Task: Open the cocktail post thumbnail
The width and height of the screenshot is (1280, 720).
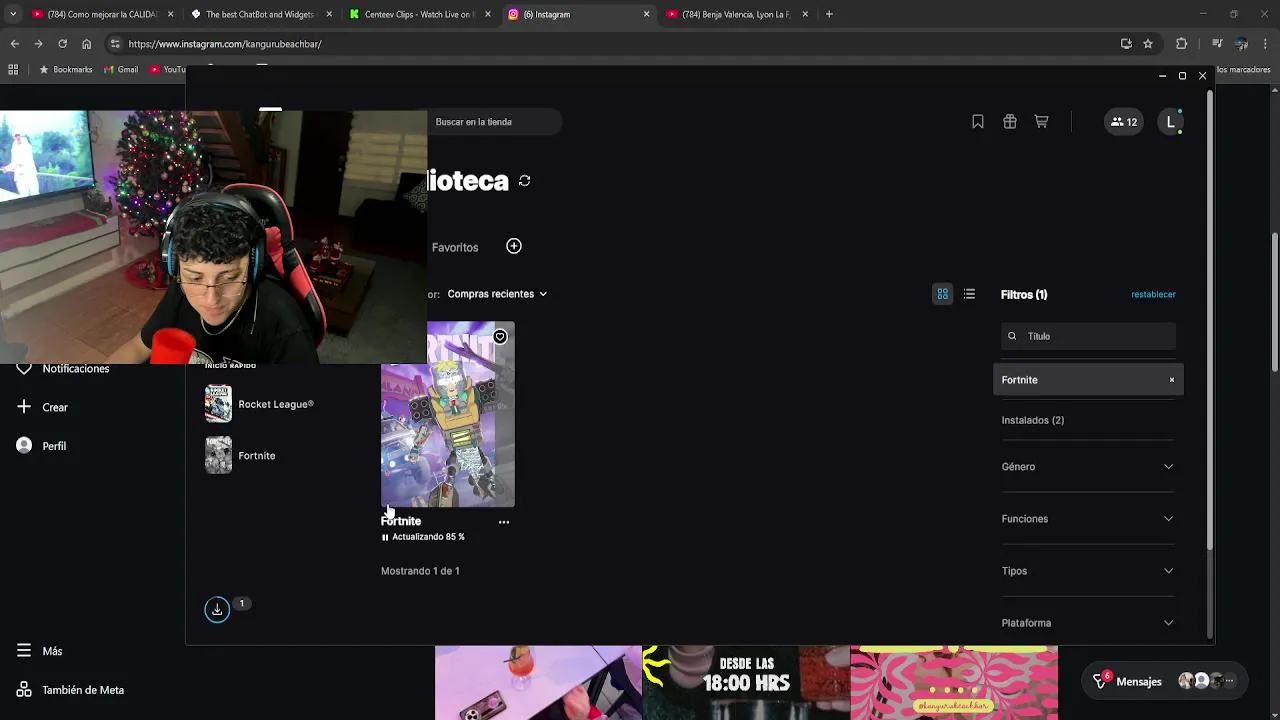Action: (x=538, y=683)
